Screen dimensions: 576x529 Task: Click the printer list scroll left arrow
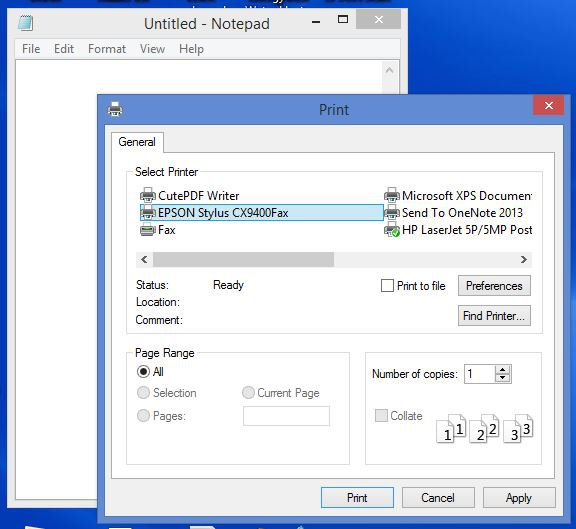[144, 259]
